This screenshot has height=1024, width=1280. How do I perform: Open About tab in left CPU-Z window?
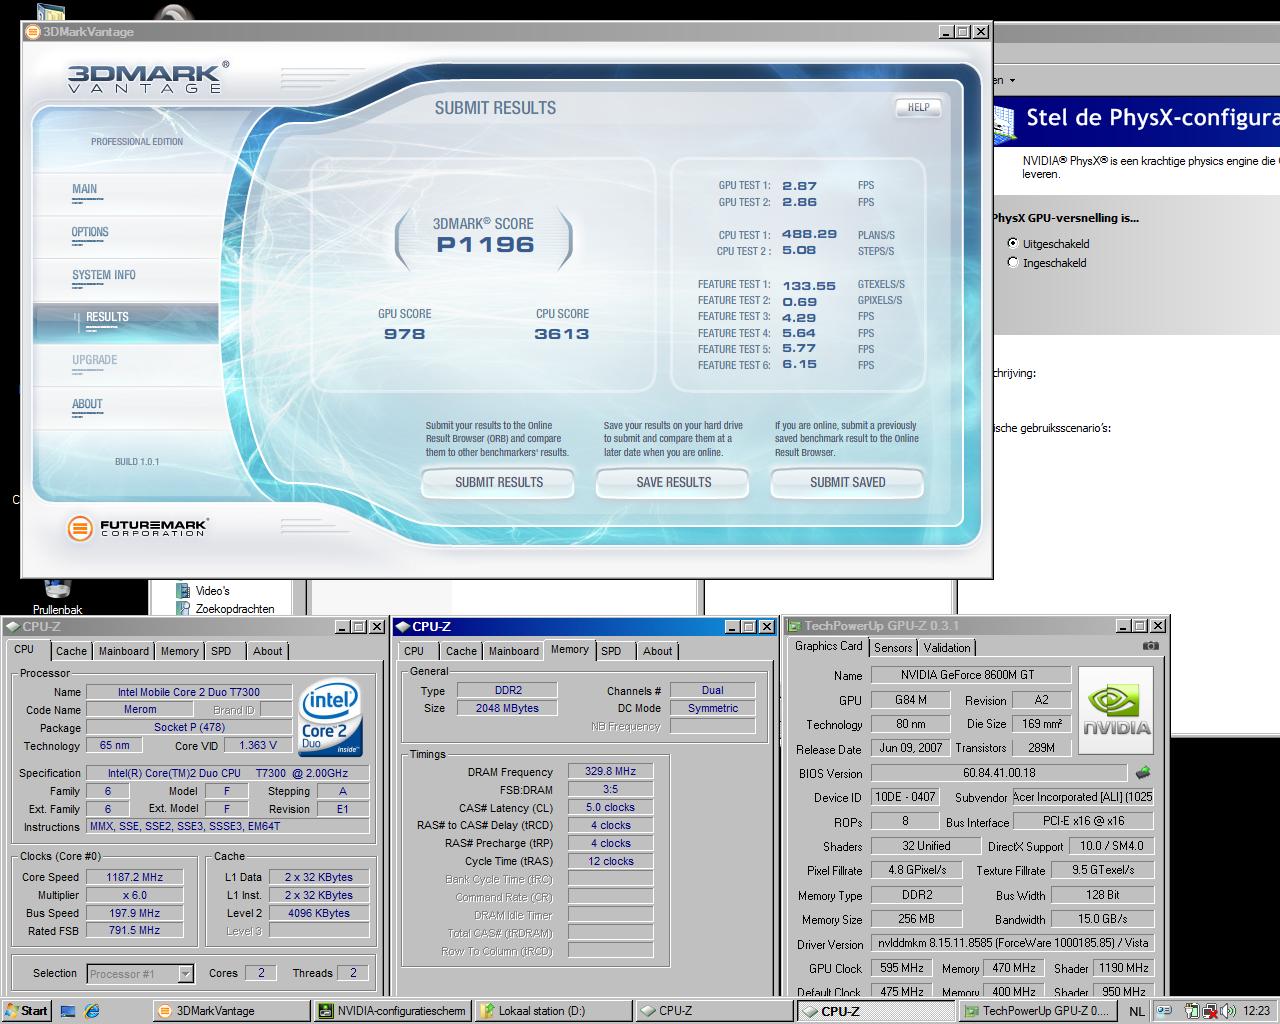267,651
